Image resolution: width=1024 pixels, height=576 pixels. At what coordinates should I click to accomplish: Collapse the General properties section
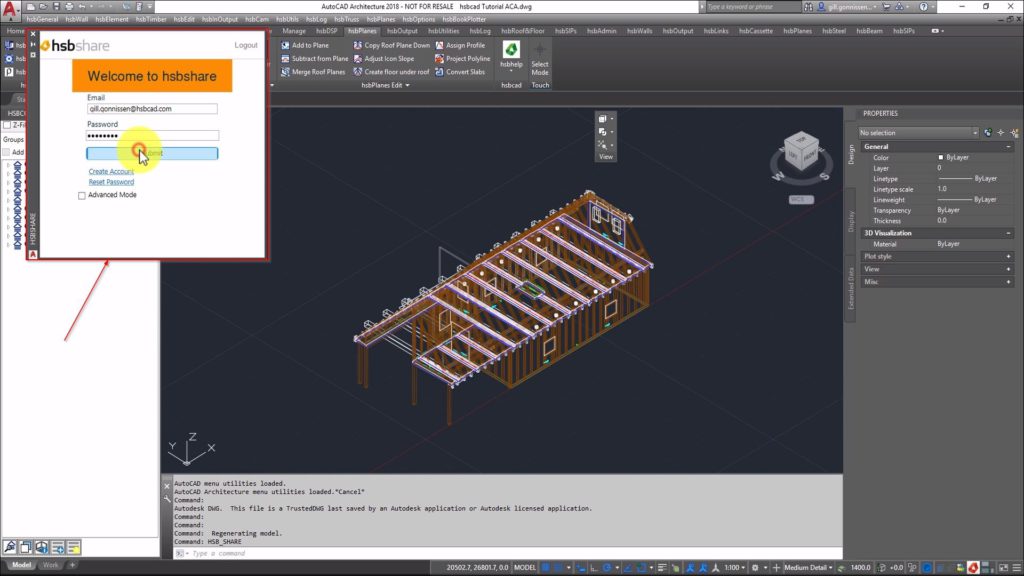pos(1008,147)
